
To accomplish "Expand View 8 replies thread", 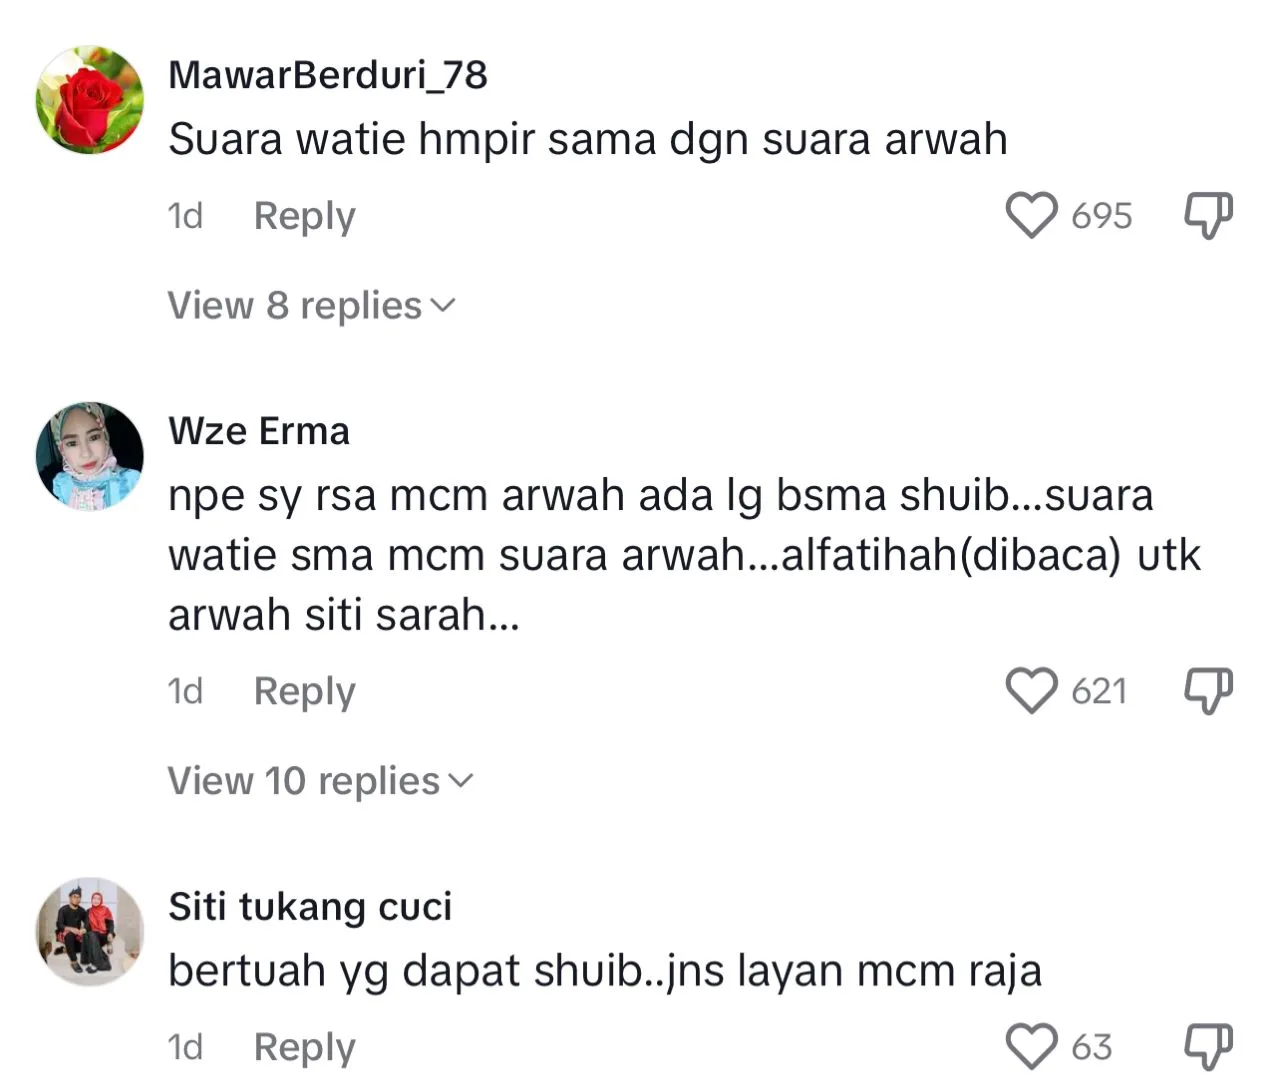I will 311,305.
